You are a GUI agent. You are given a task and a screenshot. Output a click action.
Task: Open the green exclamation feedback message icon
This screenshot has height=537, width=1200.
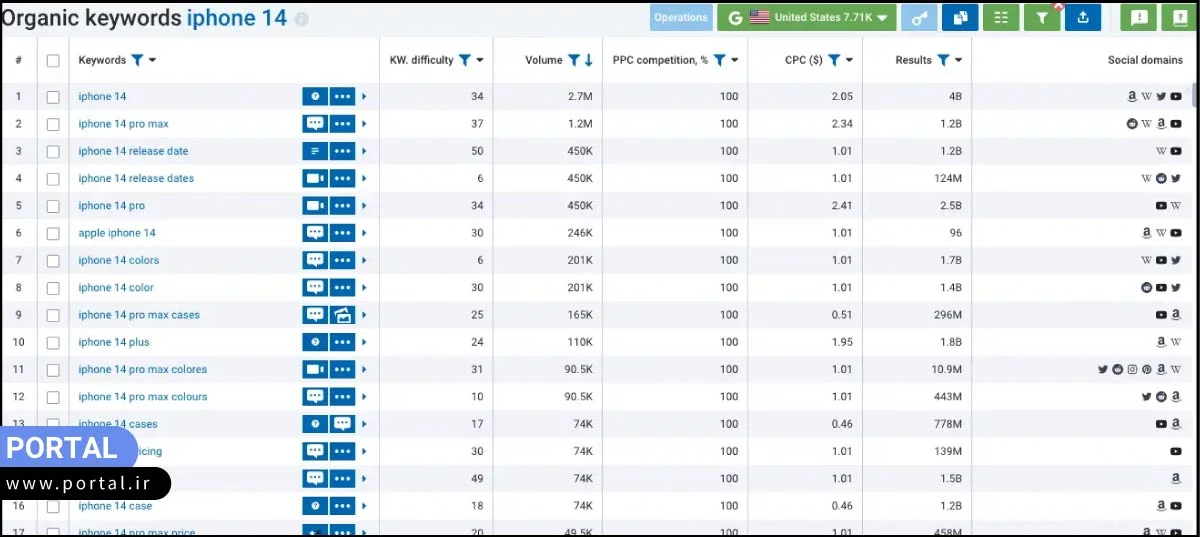point(1138,18)
